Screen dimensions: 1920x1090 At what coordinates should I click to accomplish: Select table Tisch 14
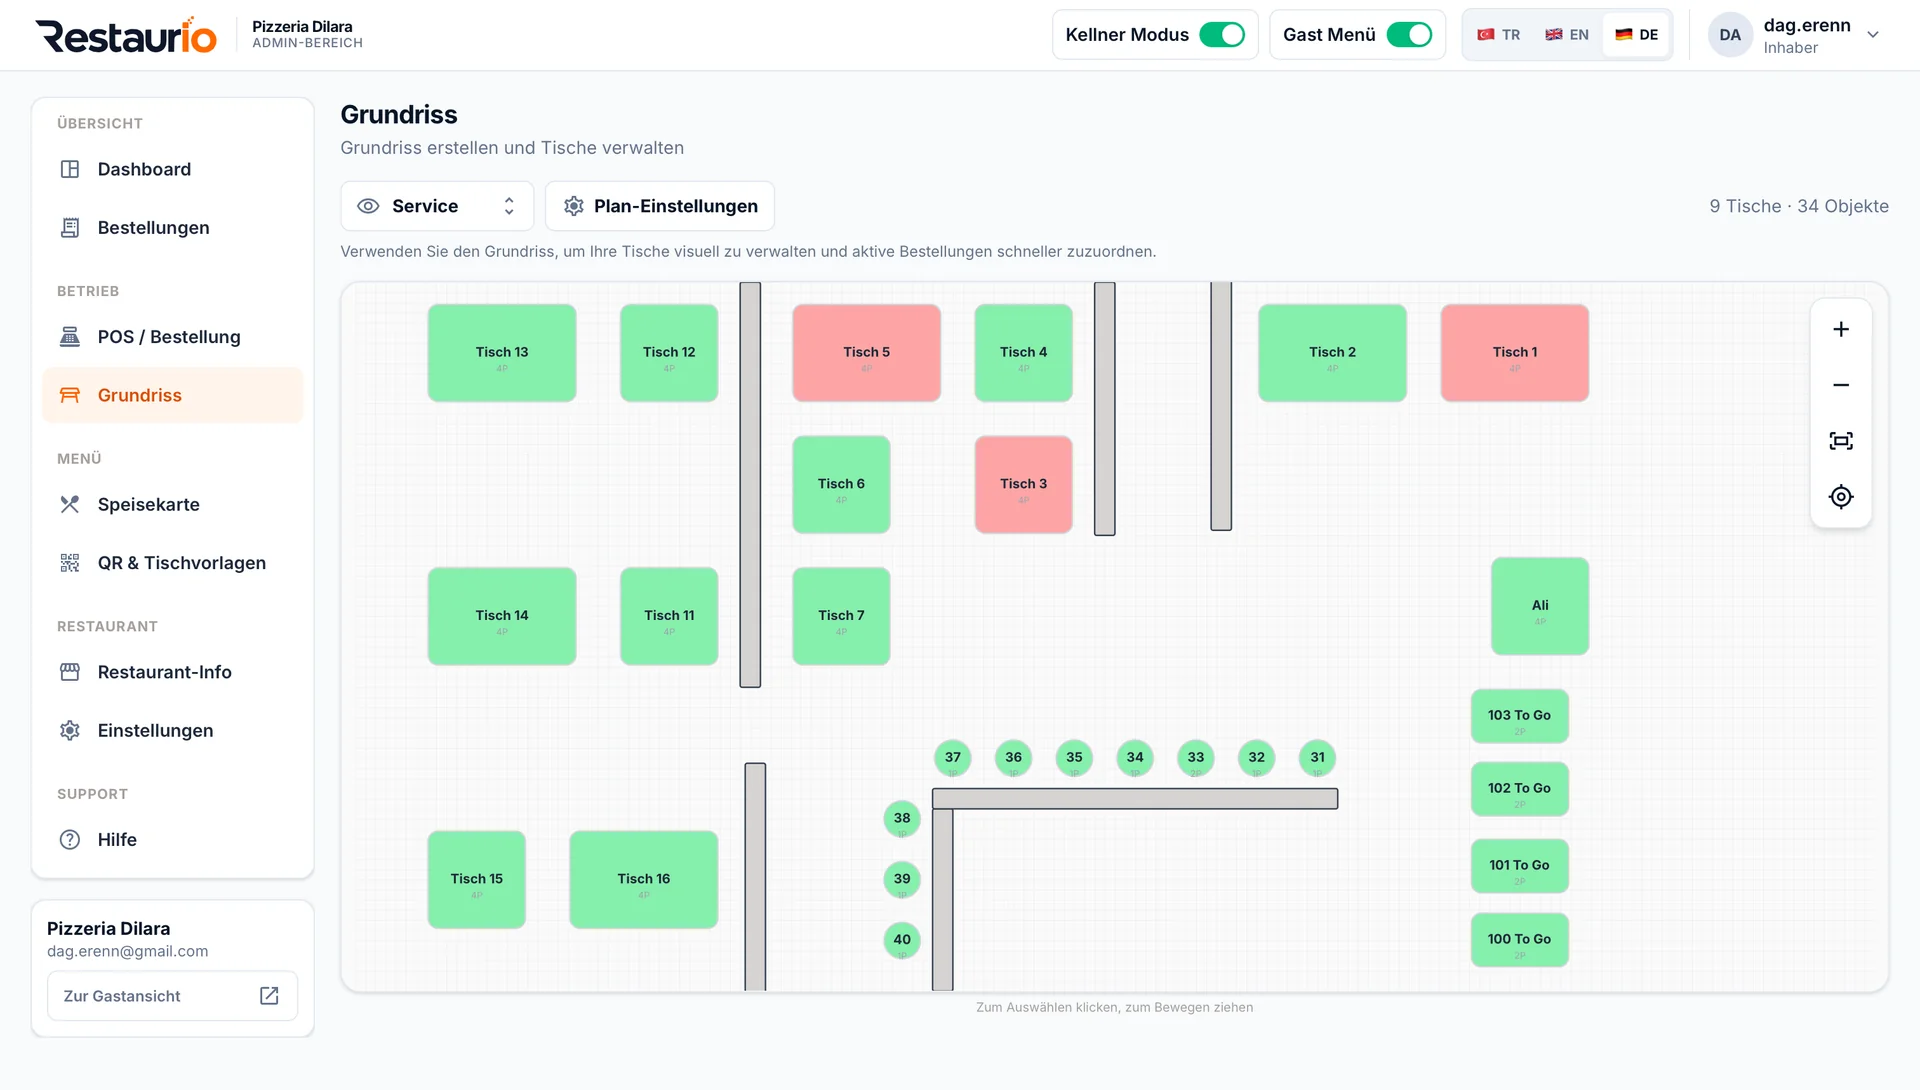point(502,617)
